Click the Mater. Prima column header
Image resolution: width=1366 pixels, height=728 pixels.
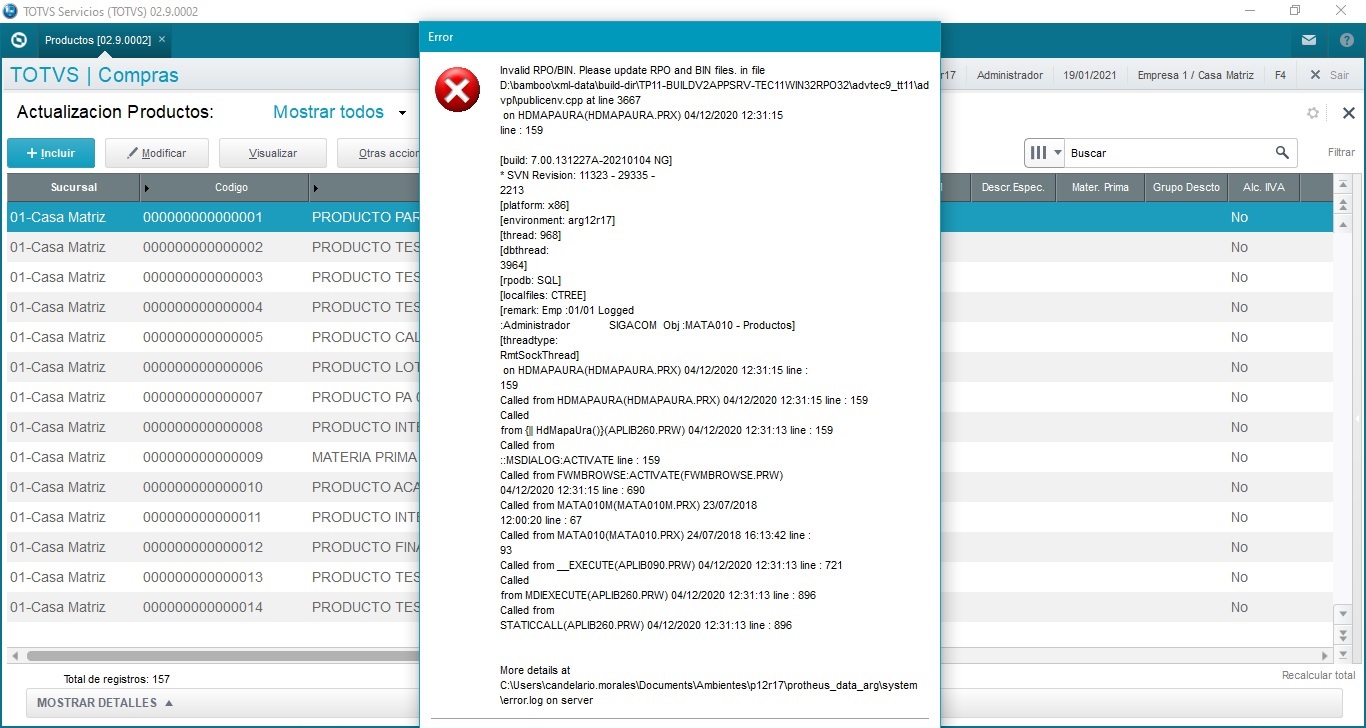[1100, 187]
